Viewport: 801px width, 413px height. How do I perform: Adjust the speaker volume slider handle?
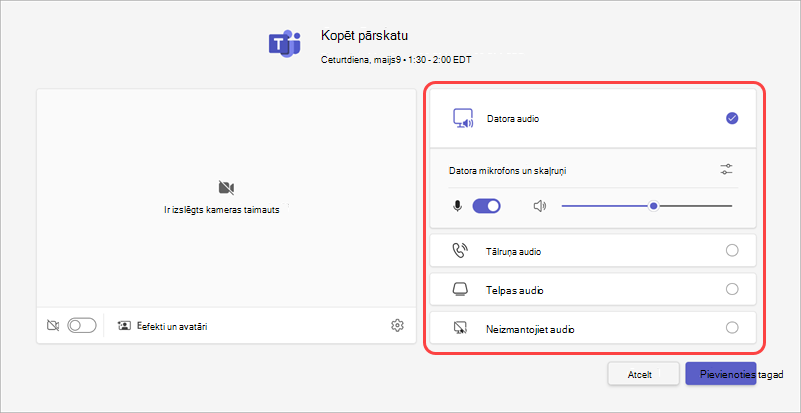(653, 206)
